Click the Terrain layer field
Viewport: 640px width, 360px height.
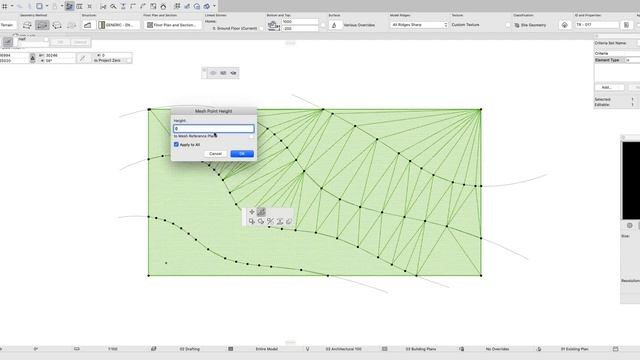[8, 25]
